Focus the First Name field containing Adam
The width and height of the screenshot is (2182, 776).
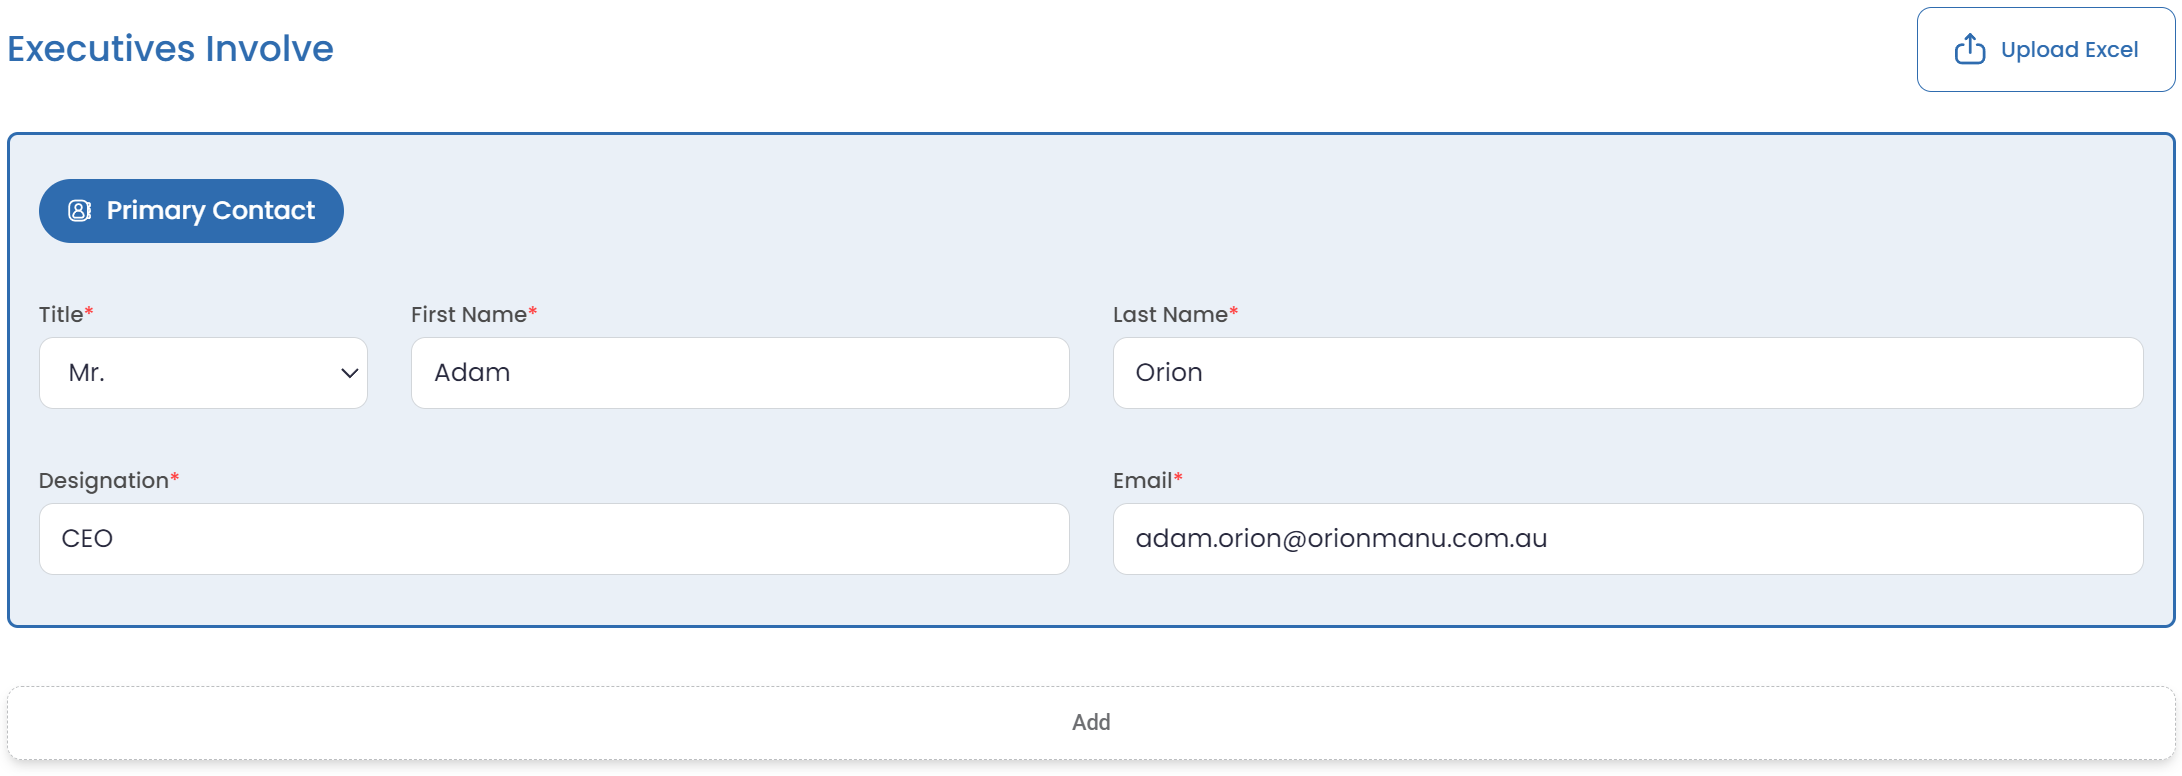(x=739, y=373)
